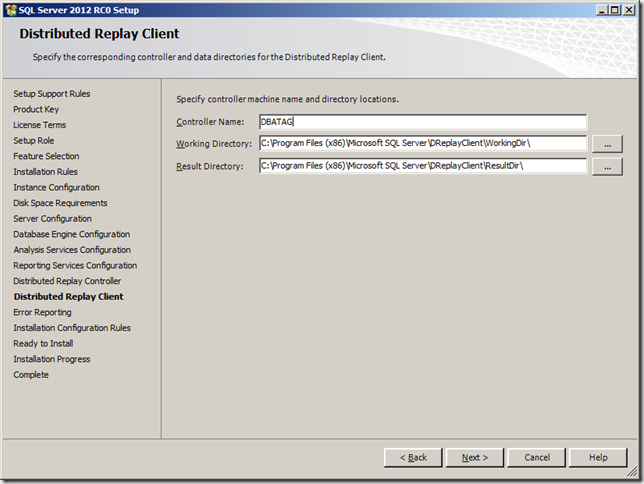
Task: Select Distributed Replay Client step in sidebar
Action: pyautogui.click(x=69, y=297)
